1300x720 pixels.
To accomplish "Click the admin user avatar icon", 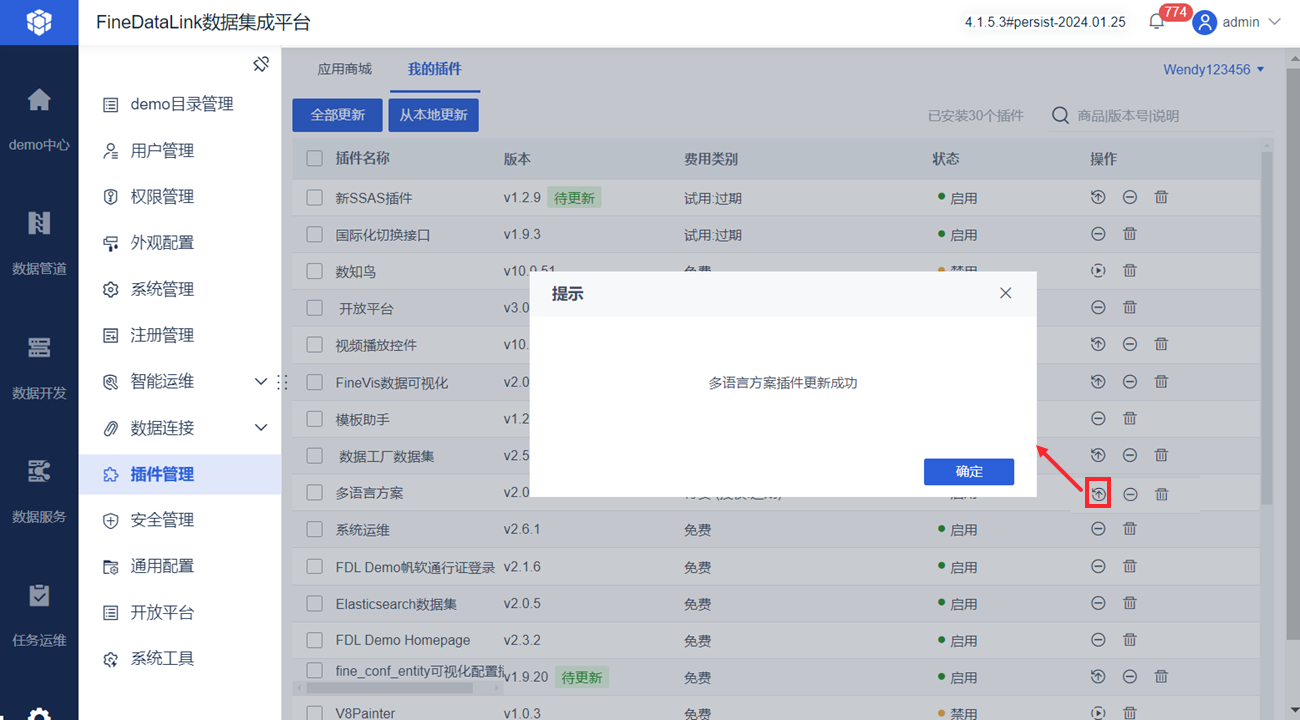I will click(1205, 22).
